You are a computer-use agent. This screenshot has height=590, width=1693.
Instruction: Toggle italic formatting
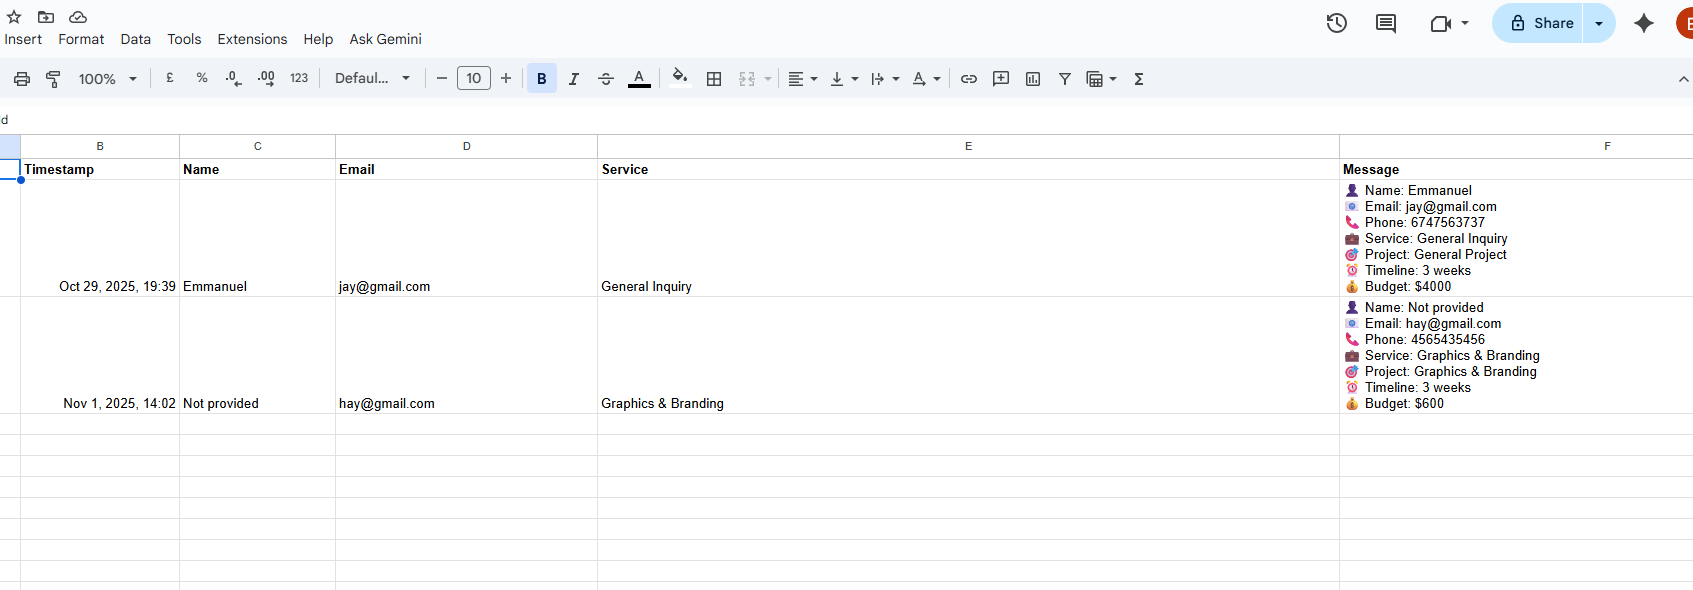[x=574, y=78]
